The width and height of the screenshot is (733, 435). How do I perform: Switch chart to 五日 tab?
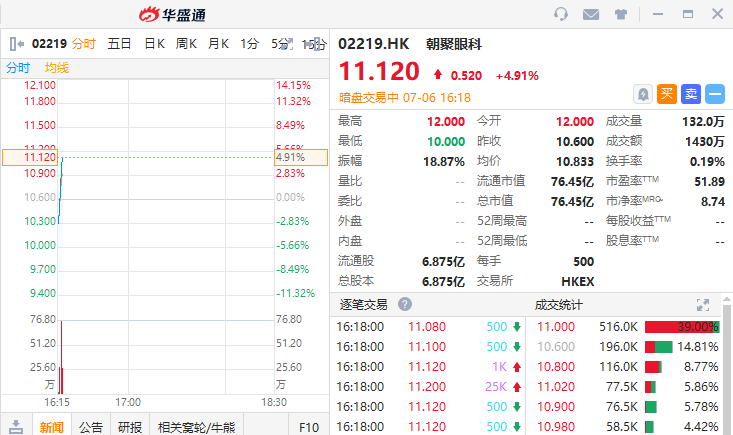(119, 43)
